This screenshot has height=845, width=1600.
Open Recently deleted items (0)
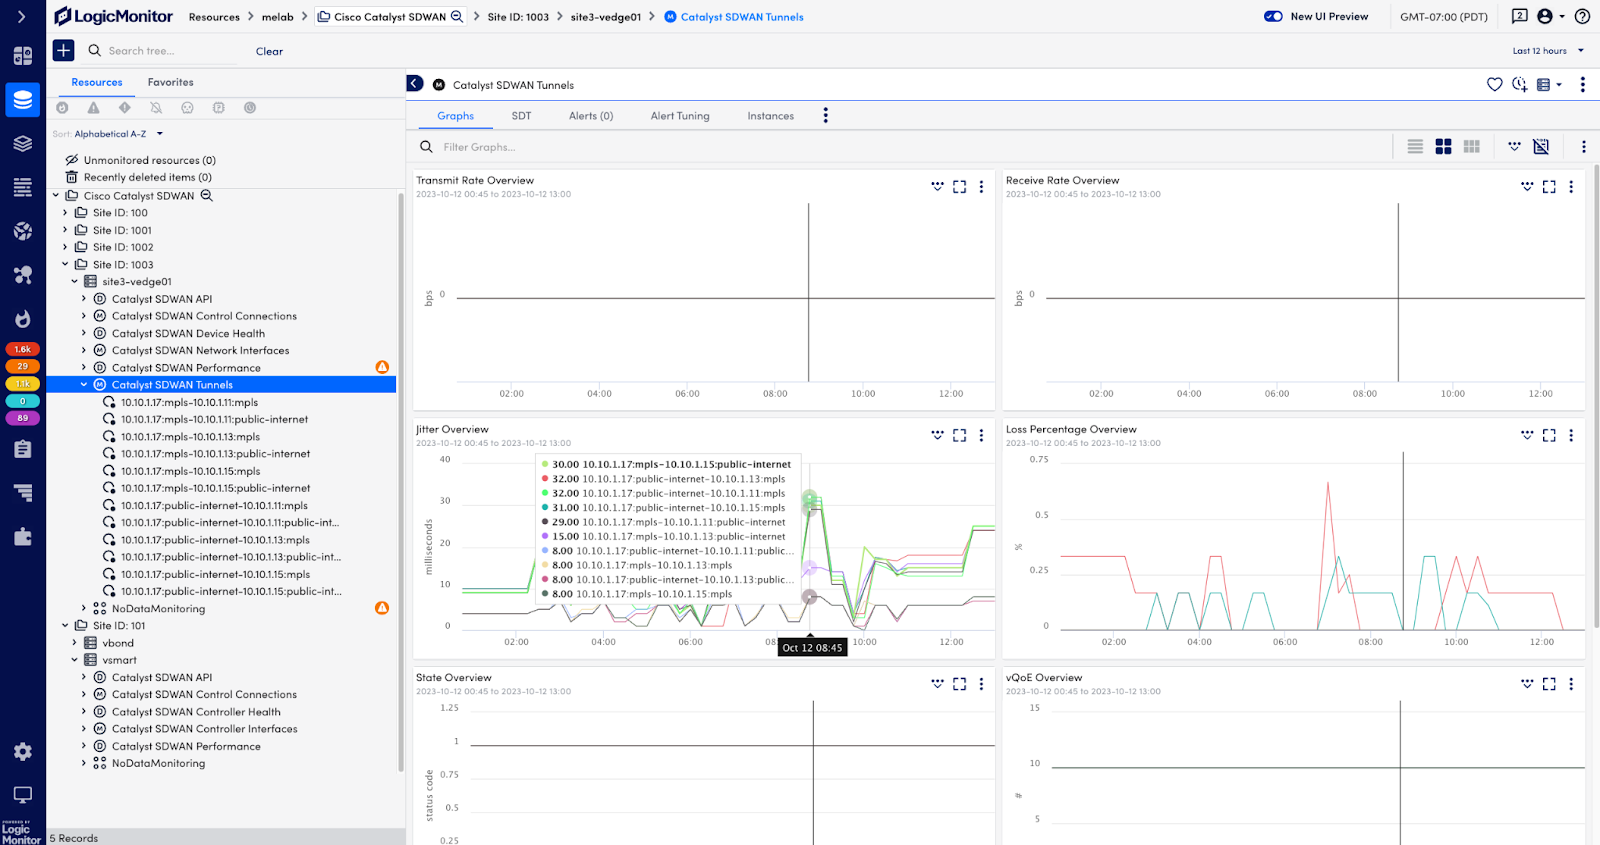coord(147,177)
